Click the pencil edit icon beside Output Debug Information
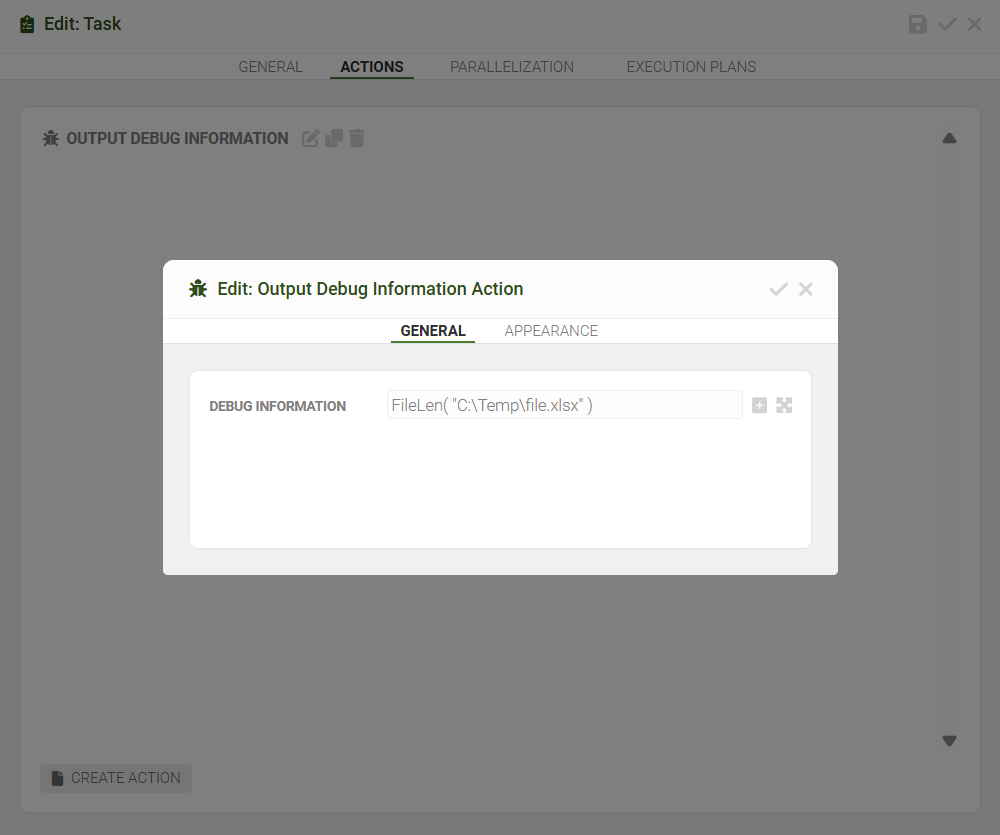 (x=311, y=139)
